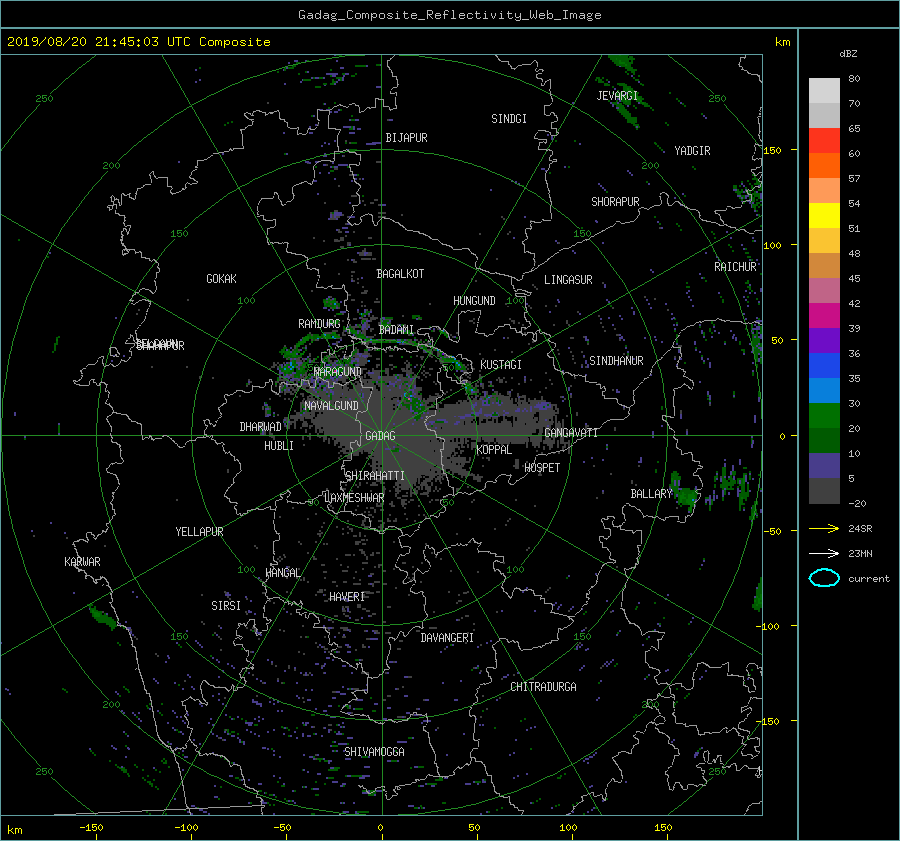Click the LINGASUR town label
900x841 pixels.
tap(568, 280)
